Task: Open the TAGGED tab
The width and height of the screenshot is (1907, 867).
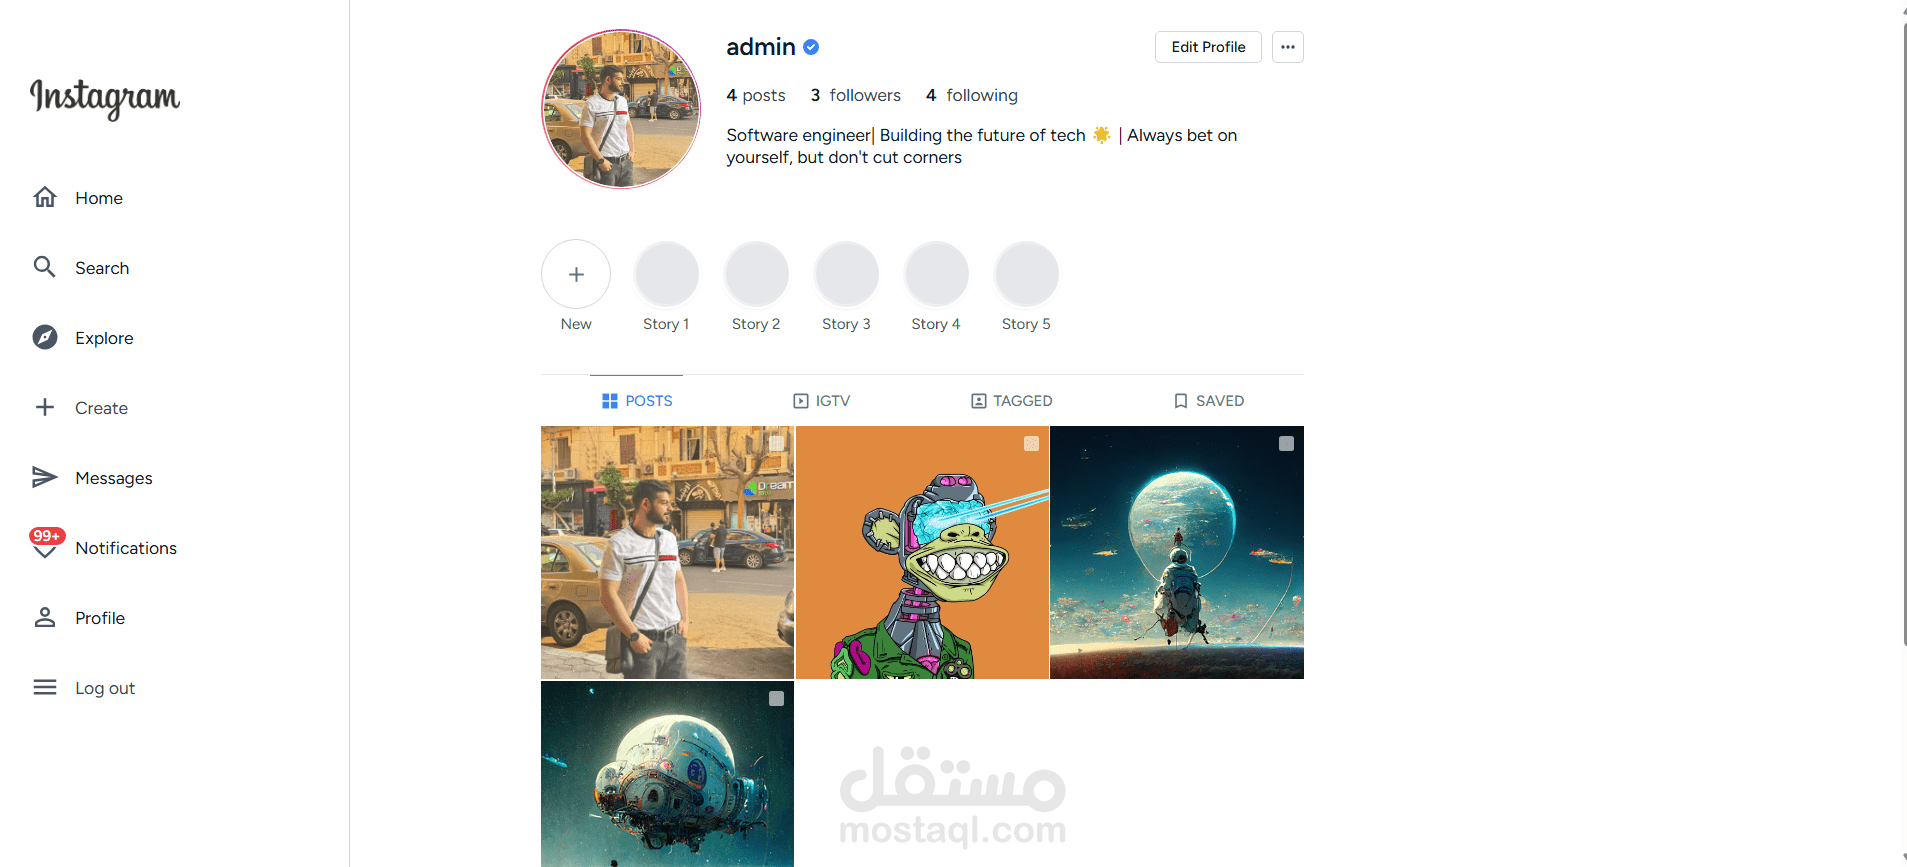Action: click(1011, 401)
